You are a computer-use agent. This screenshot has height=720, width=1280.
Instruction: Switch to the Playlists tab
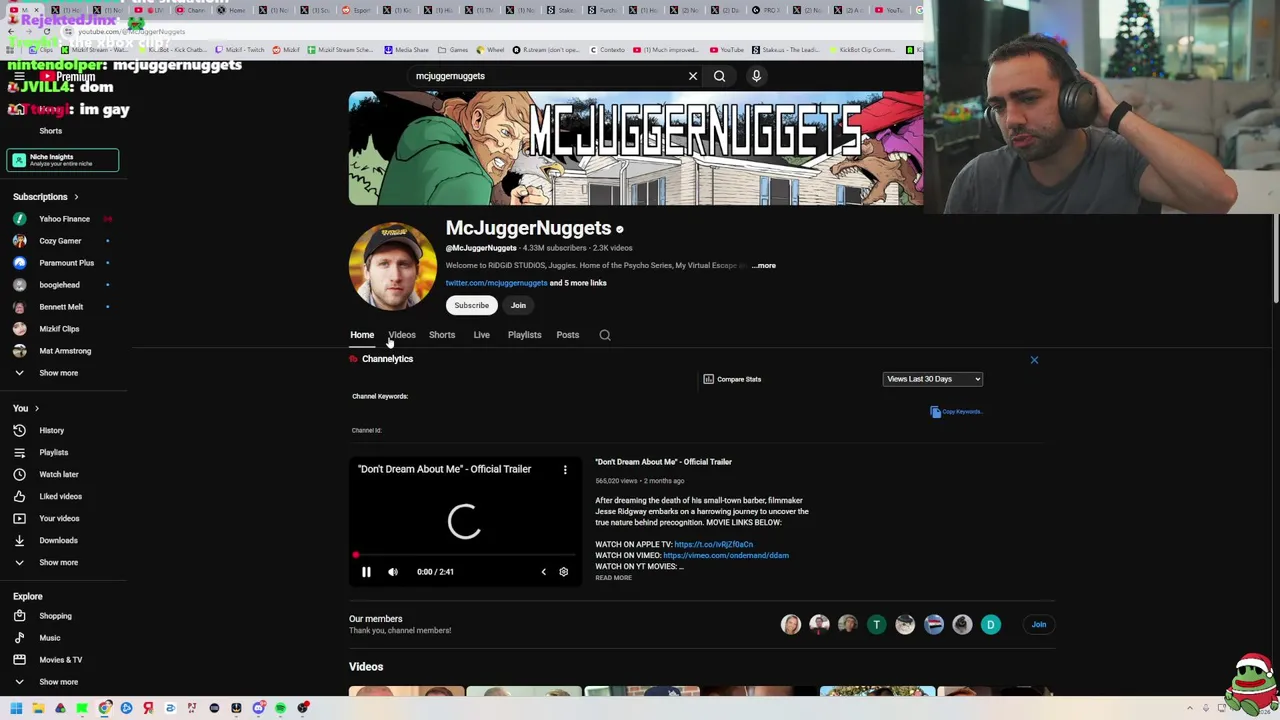pyautogui.click(x=524, y=335)
